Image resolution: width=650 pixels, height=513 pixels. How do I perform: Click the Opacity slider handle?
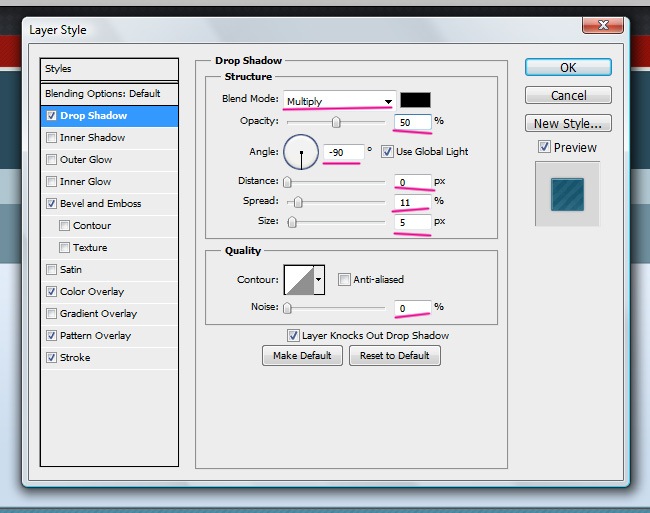coord(336,123)
